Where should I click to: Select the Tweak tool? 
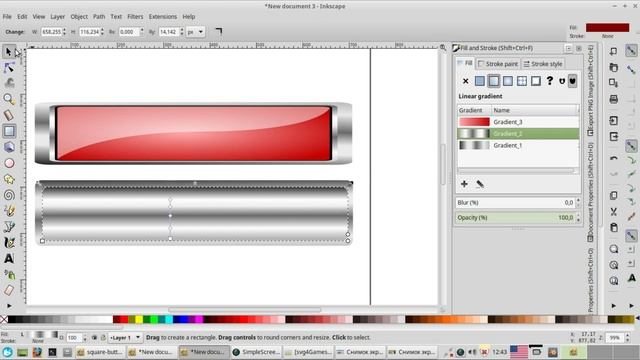pyautogui.click(x=9, y=83)
